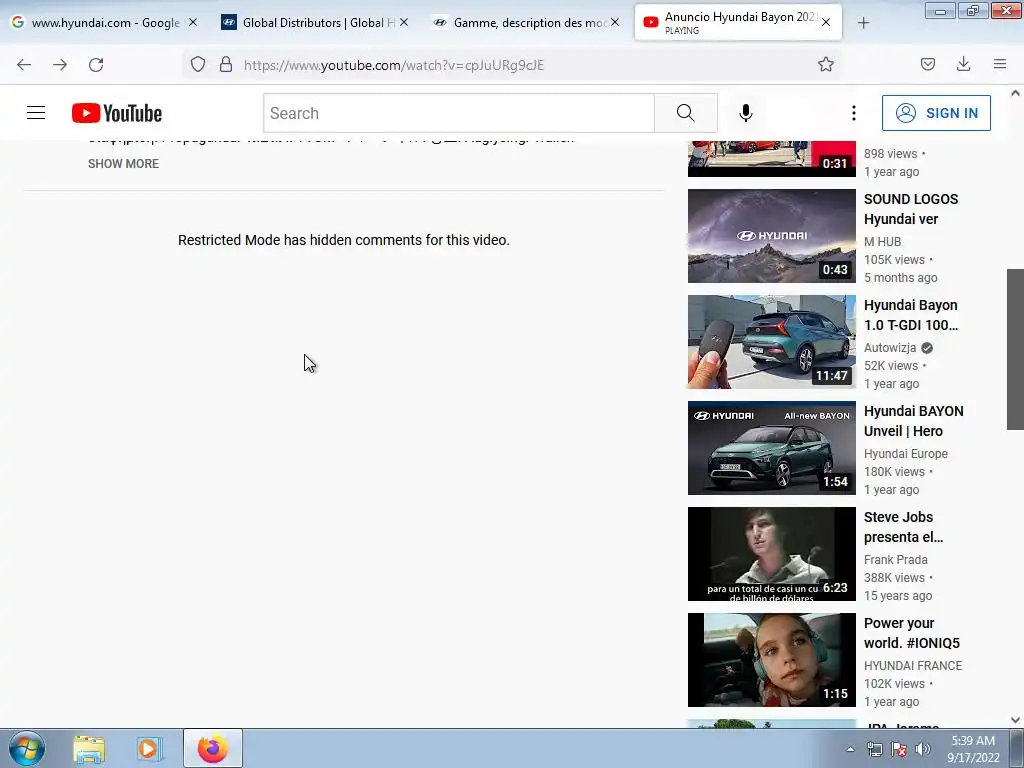Viewport: 1024px width, 768px height.
Task: Click the HYUNDAI FRANCE channel name
Action: point(913,665)
